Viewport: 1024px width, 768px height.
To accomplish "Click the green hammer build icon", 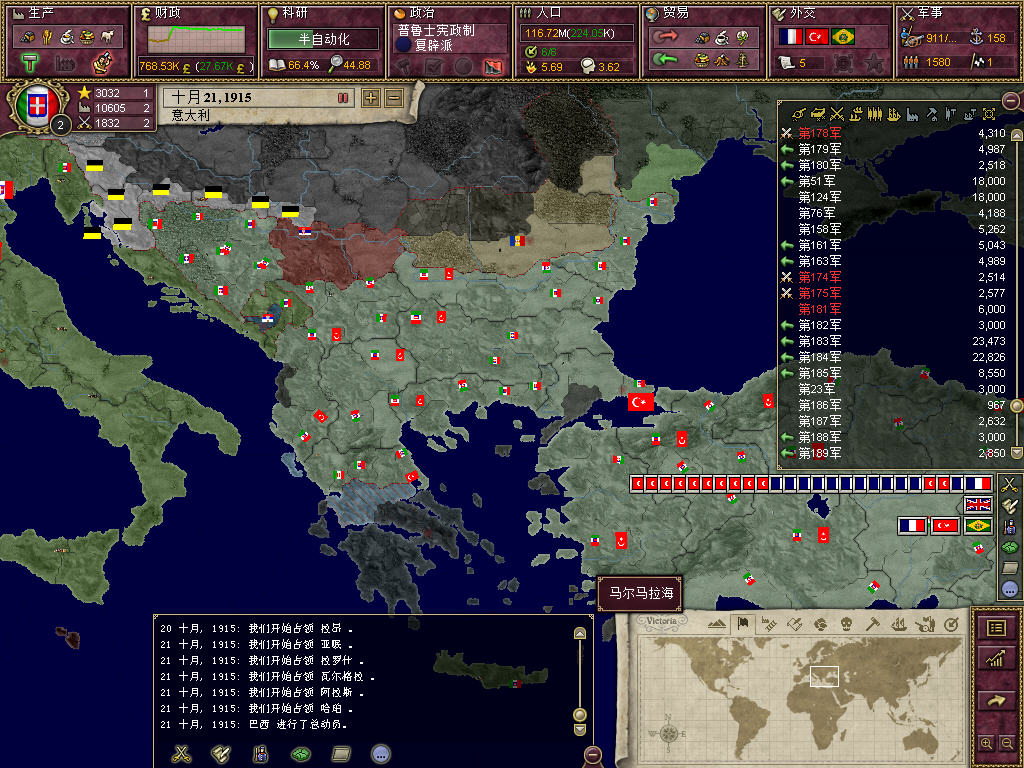I will [30, 63].
